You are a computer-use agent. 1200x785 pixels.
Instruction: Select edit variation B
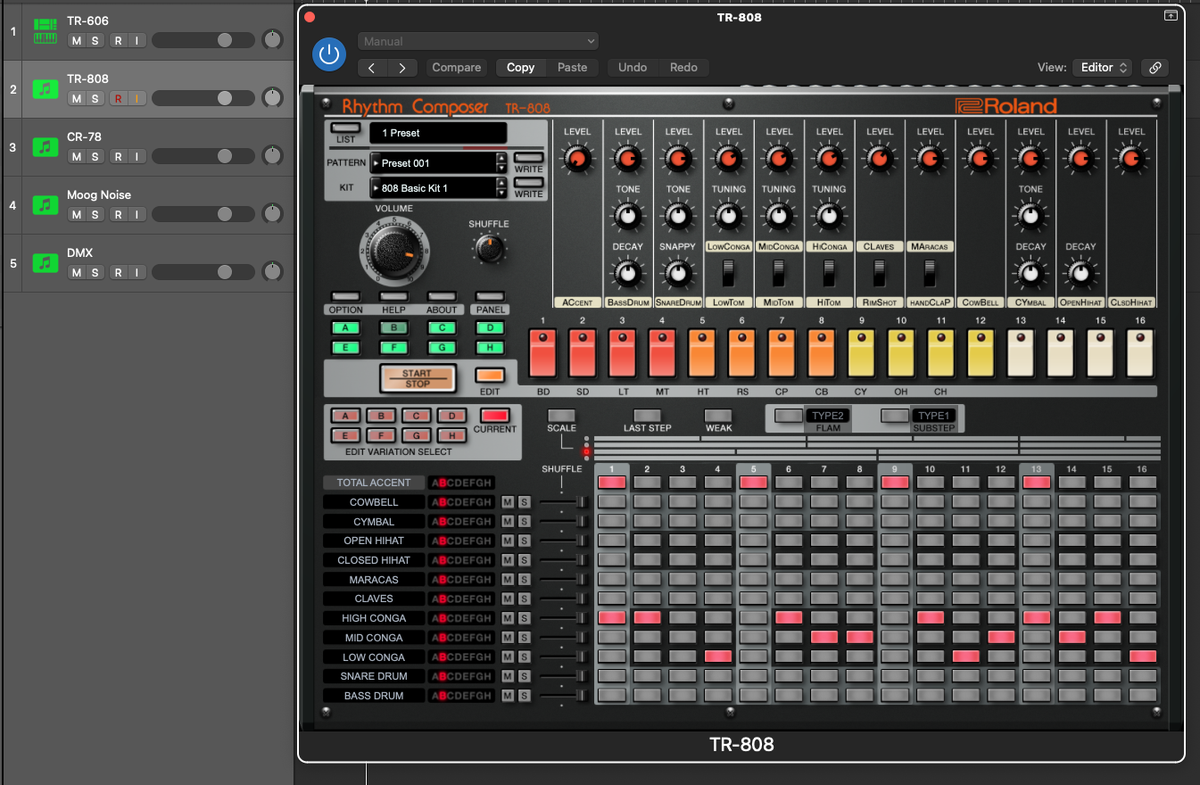click(380, 414)
